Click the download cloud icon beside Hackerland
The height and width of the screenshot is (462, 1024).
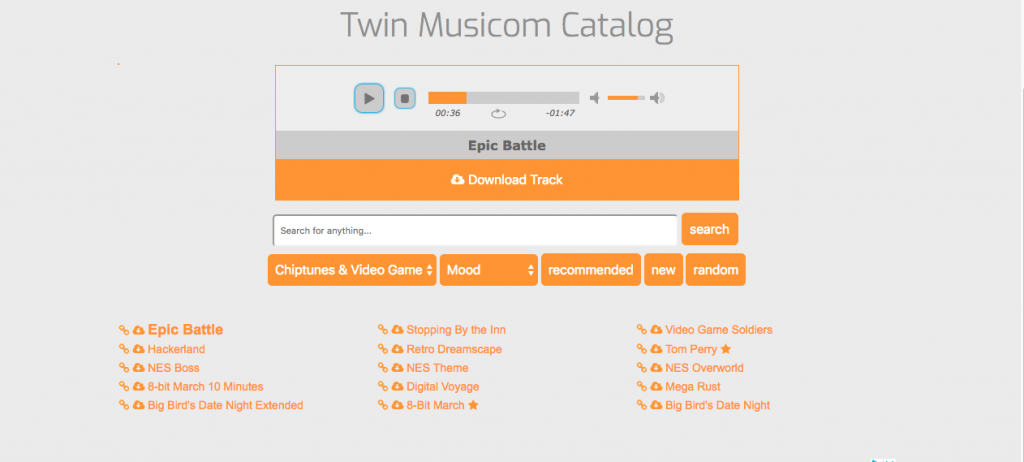click(x=139, y=349)
